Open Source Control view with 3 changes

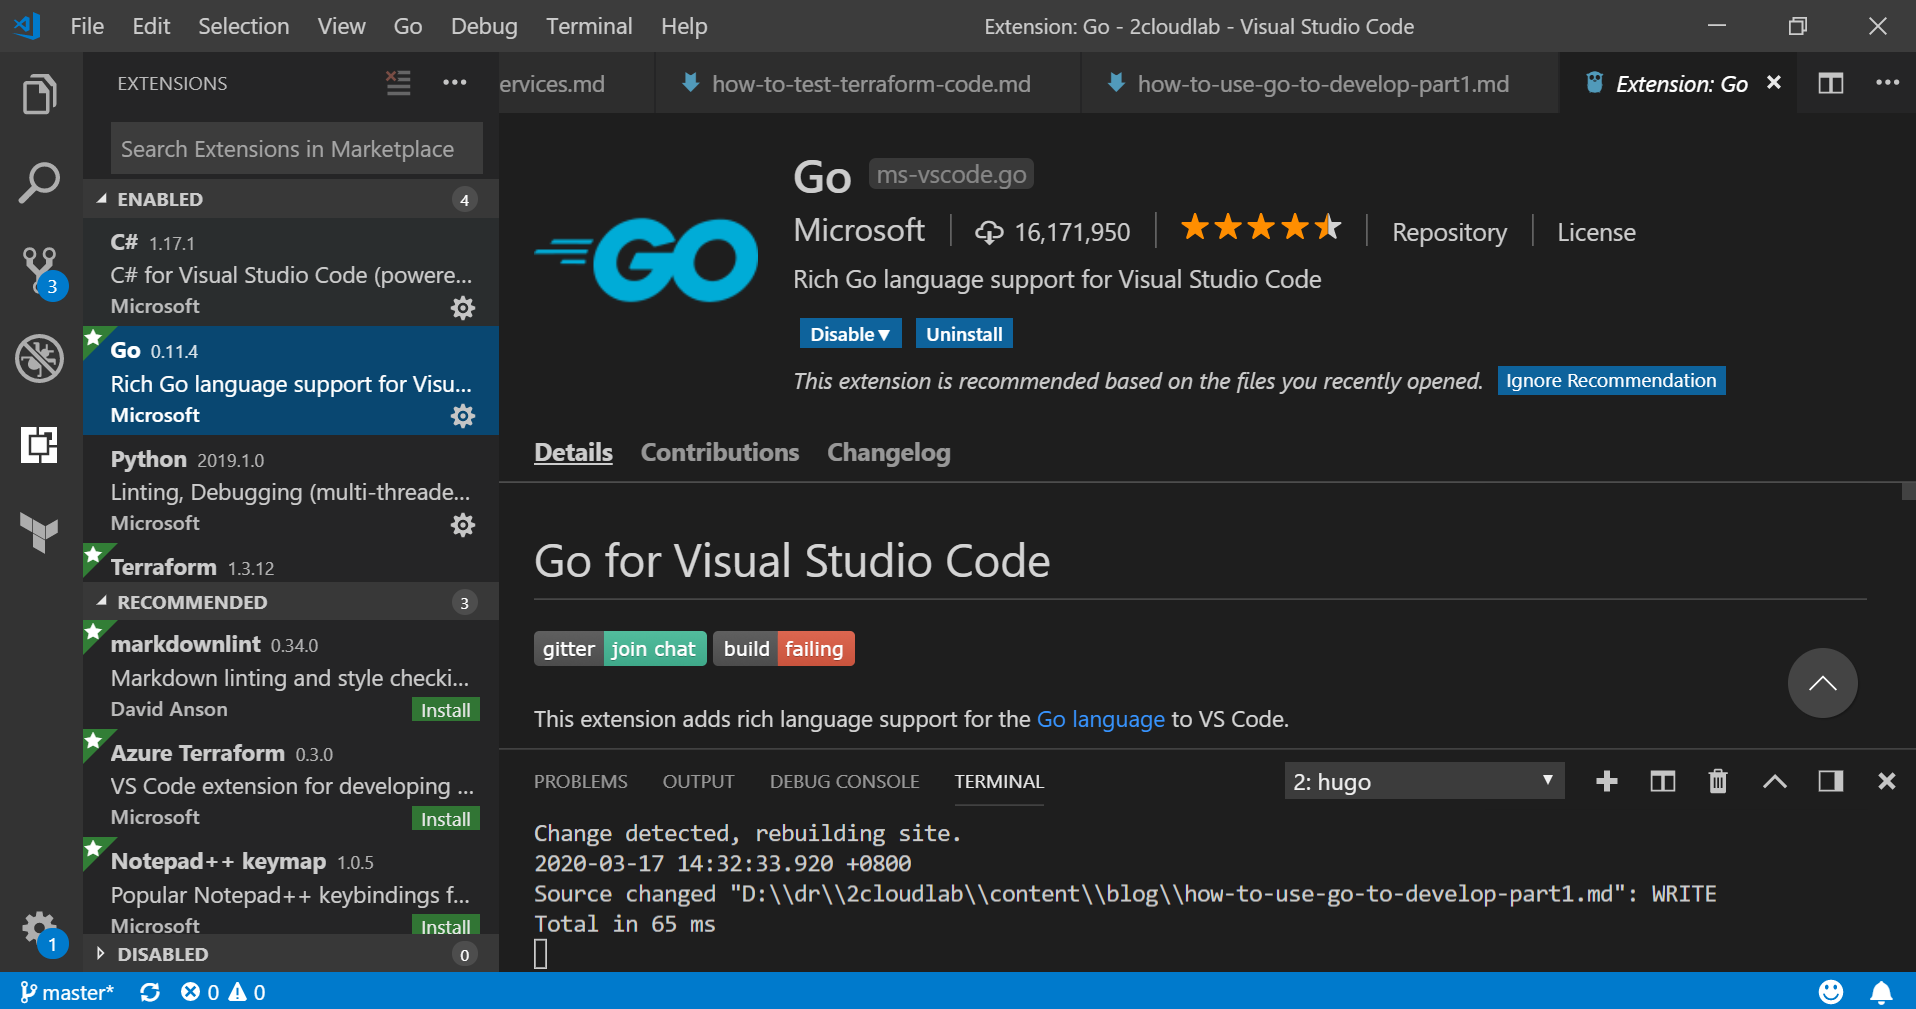point(42,272)
